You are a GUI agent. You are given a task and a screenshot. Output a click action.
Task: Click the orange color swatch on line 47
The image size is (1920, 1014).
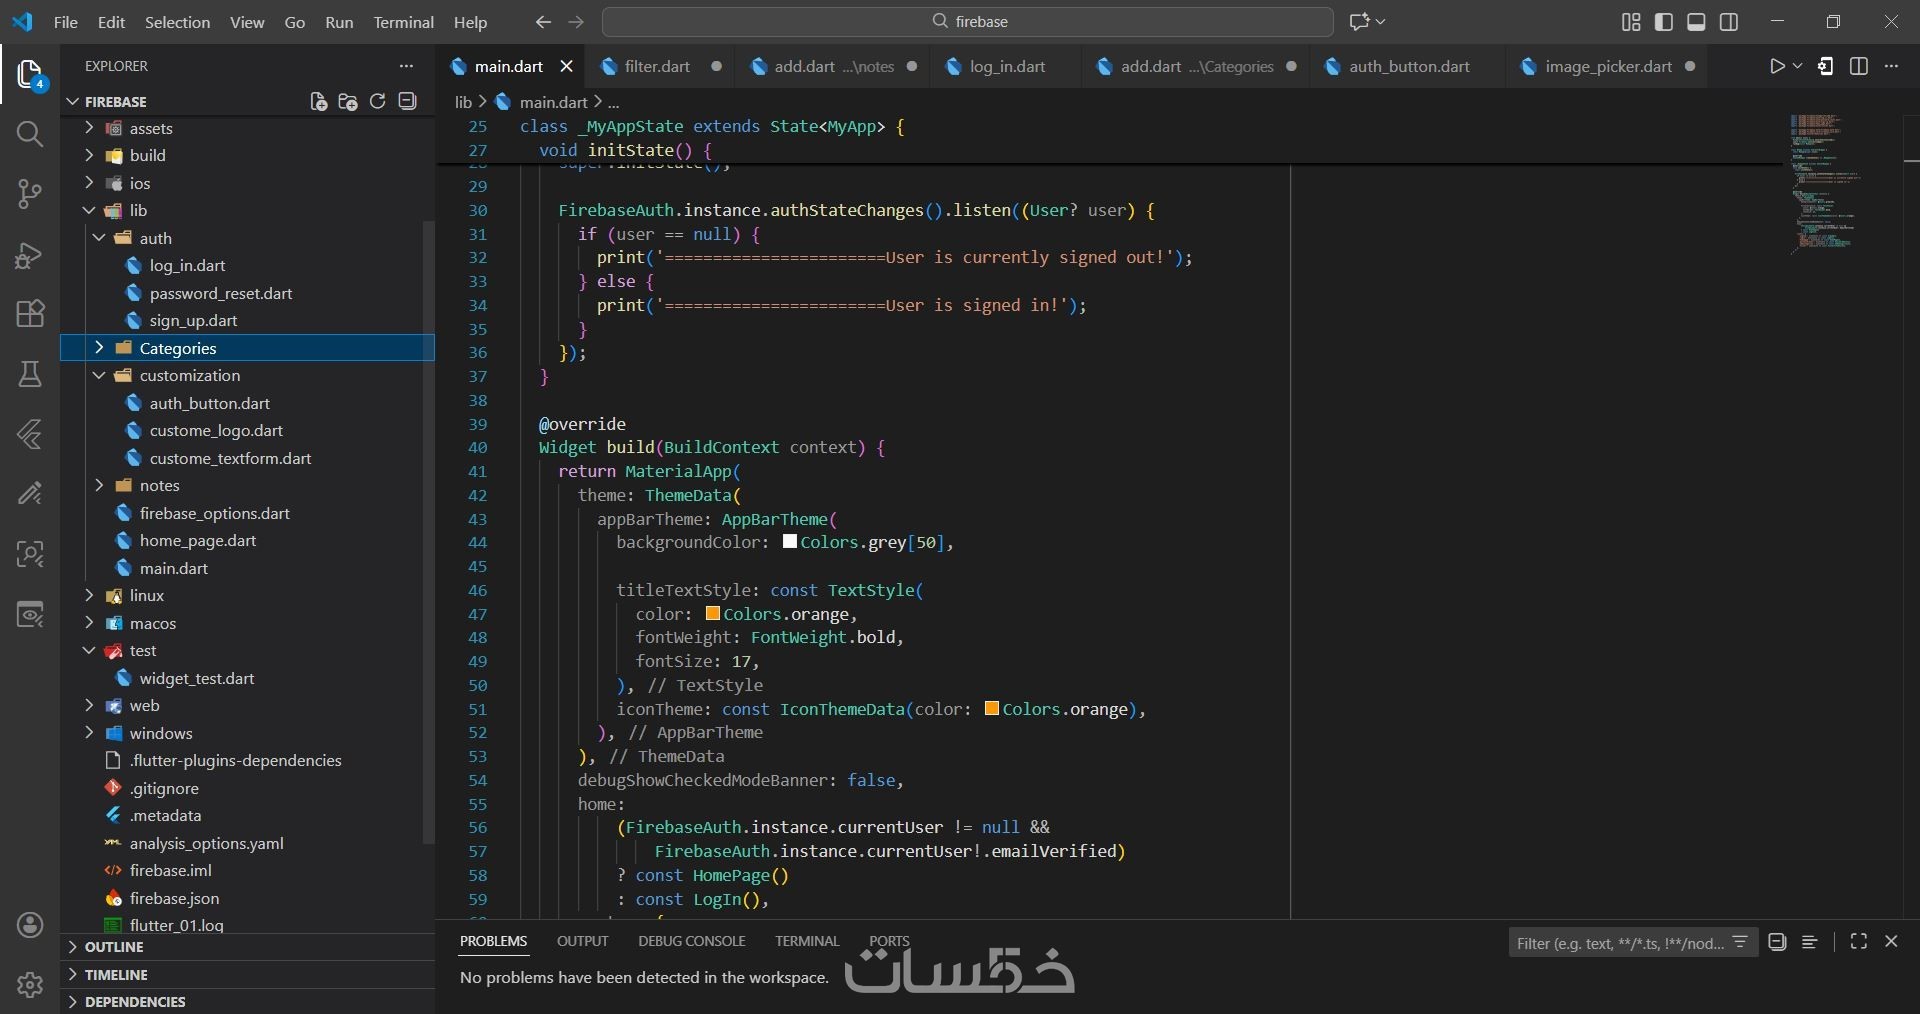(x=713, y=614)
